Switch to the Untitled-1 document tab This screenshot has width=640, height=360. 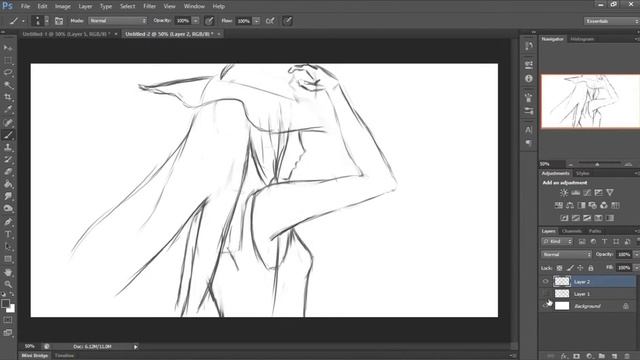click(67, 34)
